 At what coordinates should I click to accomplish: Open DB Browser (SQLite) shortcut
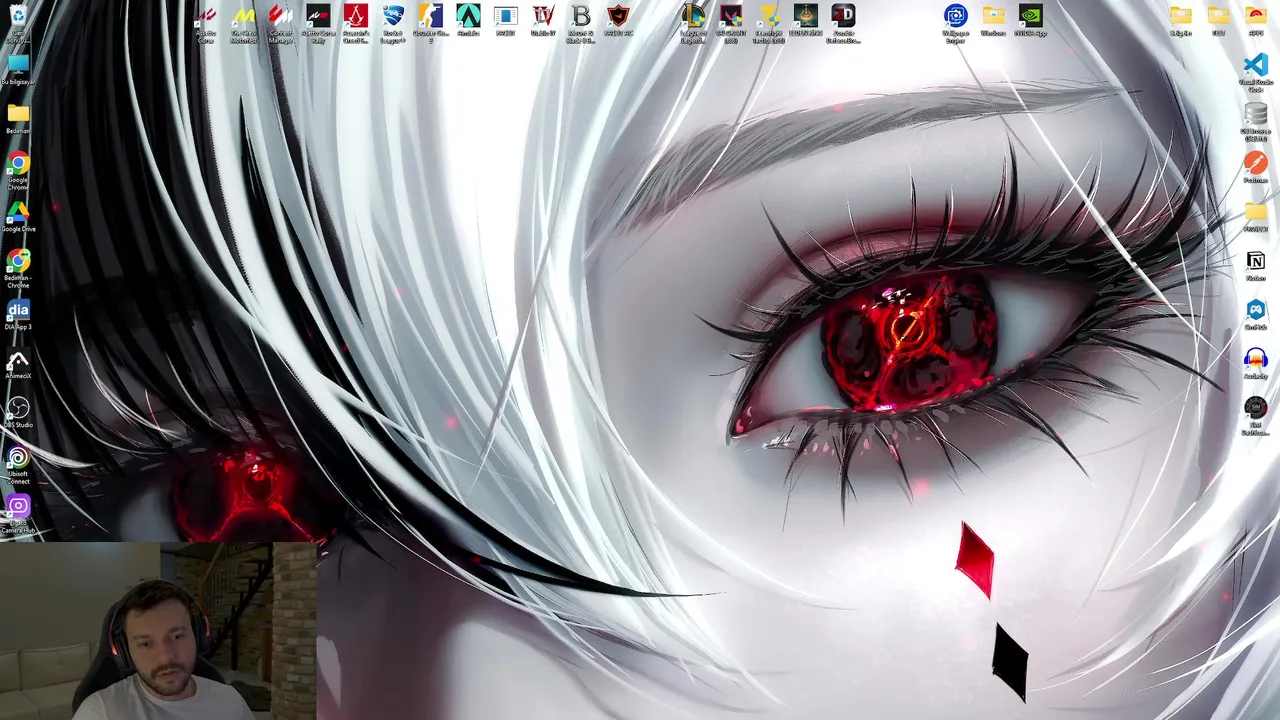(x=1256, y=122)
